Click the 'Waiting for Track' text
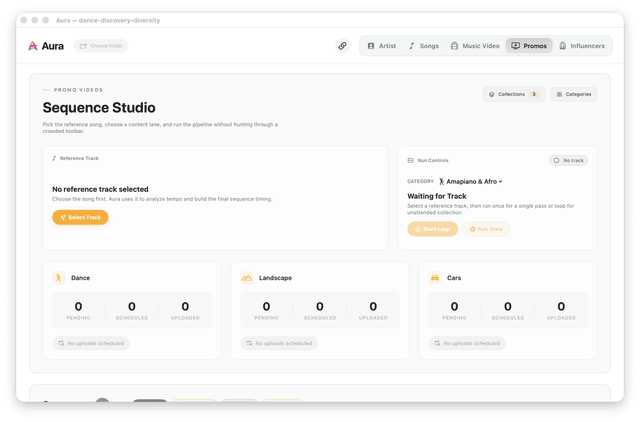 [437, 196]
